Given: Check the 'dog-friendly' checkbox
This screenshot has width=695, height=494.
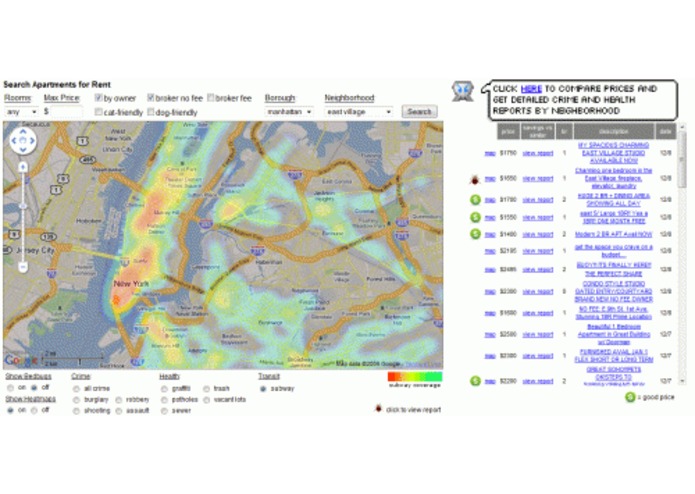Looking at the screenshot, I should [151, 112].
